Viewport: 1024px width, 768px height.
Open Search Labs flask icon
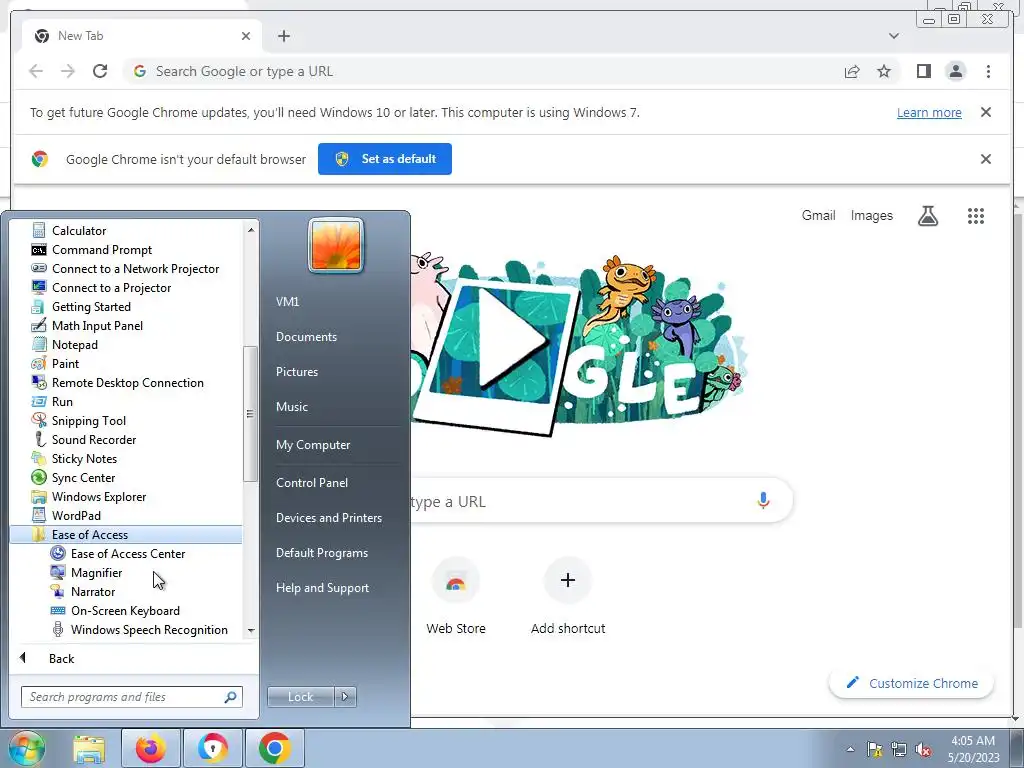(927, 216)
